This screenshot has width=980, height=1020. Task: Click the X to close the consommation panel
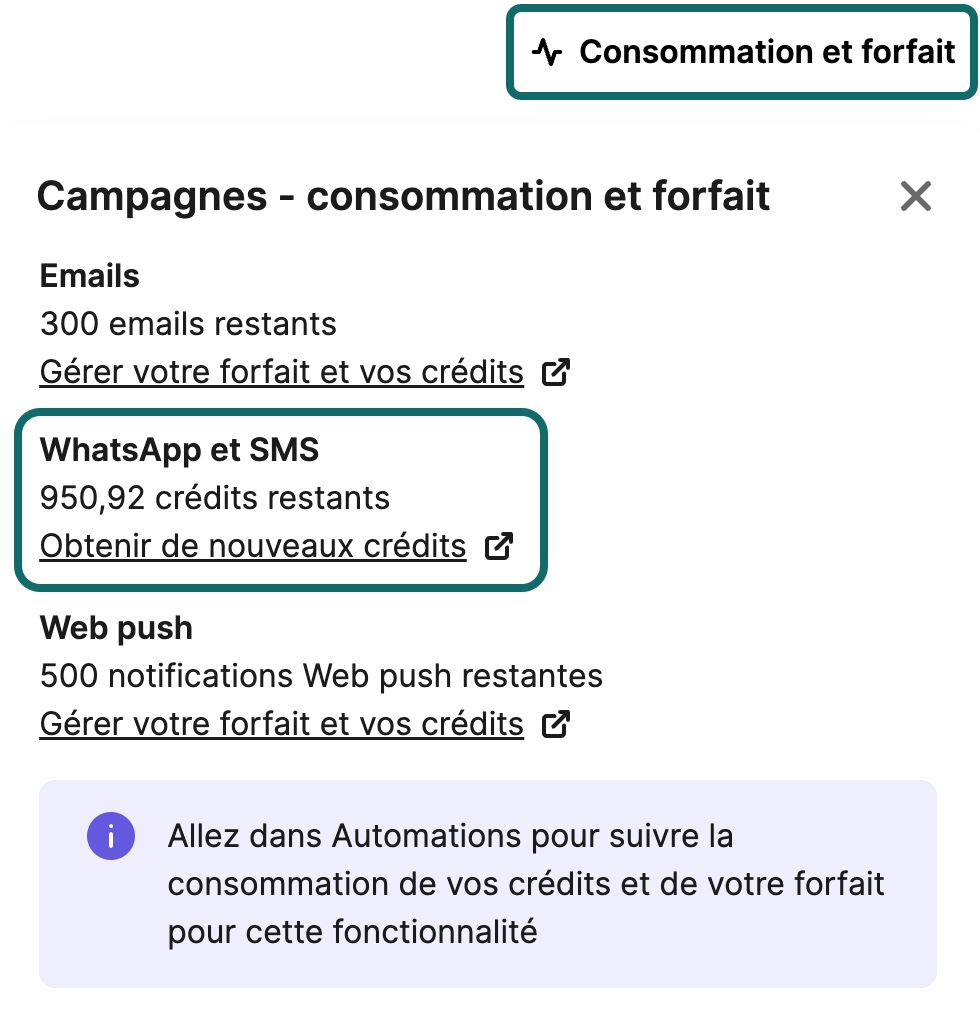915,196
